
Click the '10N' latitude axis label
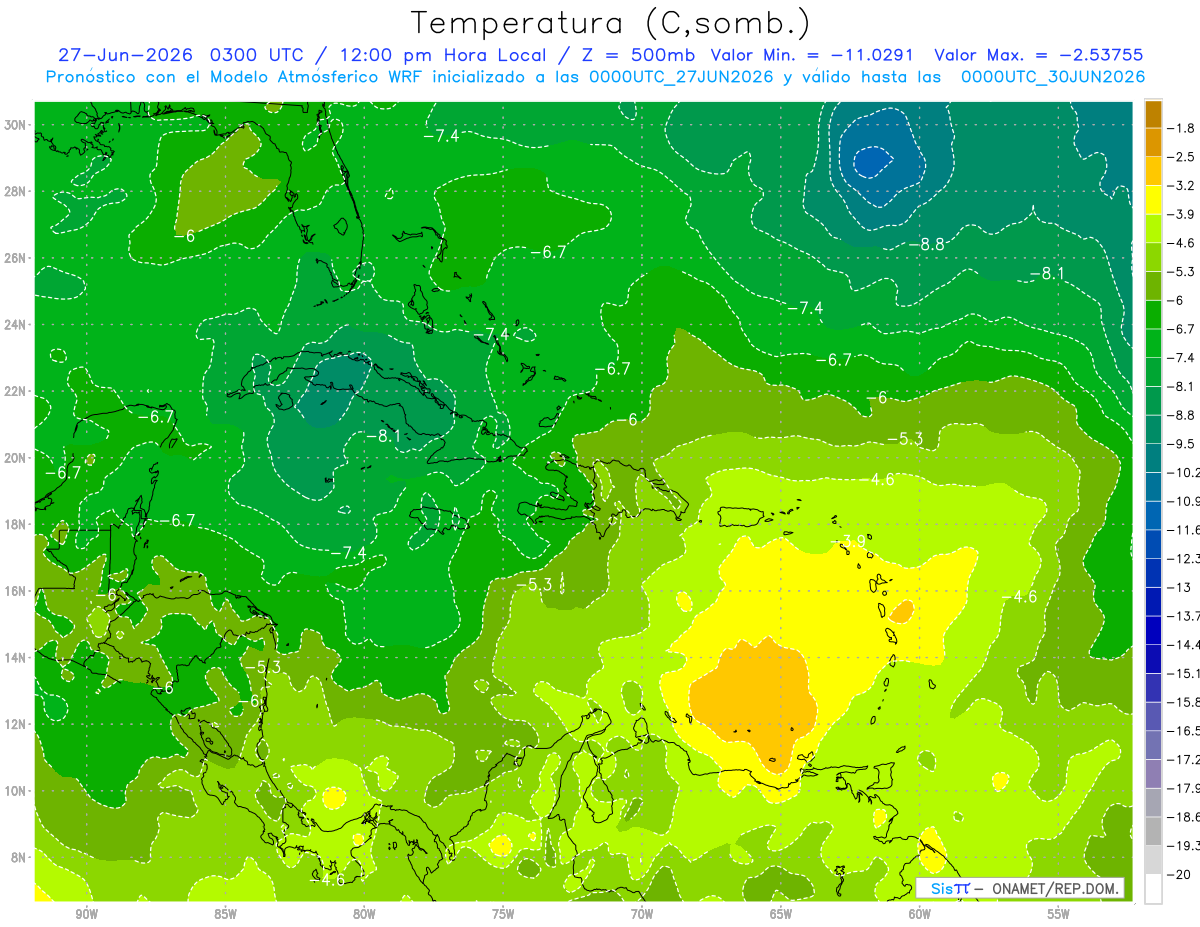pos(17,790)
